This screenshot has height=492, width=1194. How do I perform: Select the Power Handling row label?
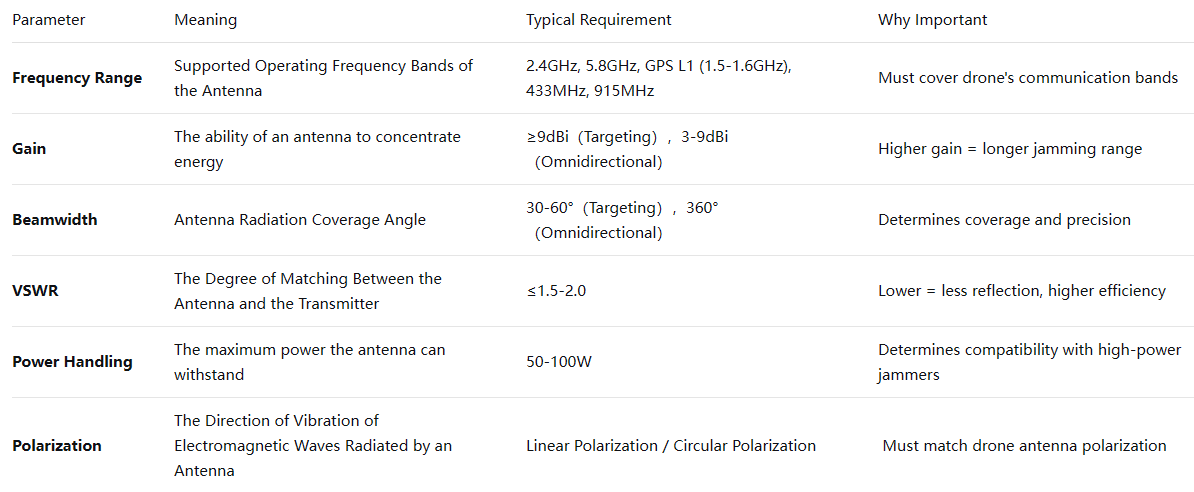click(x=72, y=362)
